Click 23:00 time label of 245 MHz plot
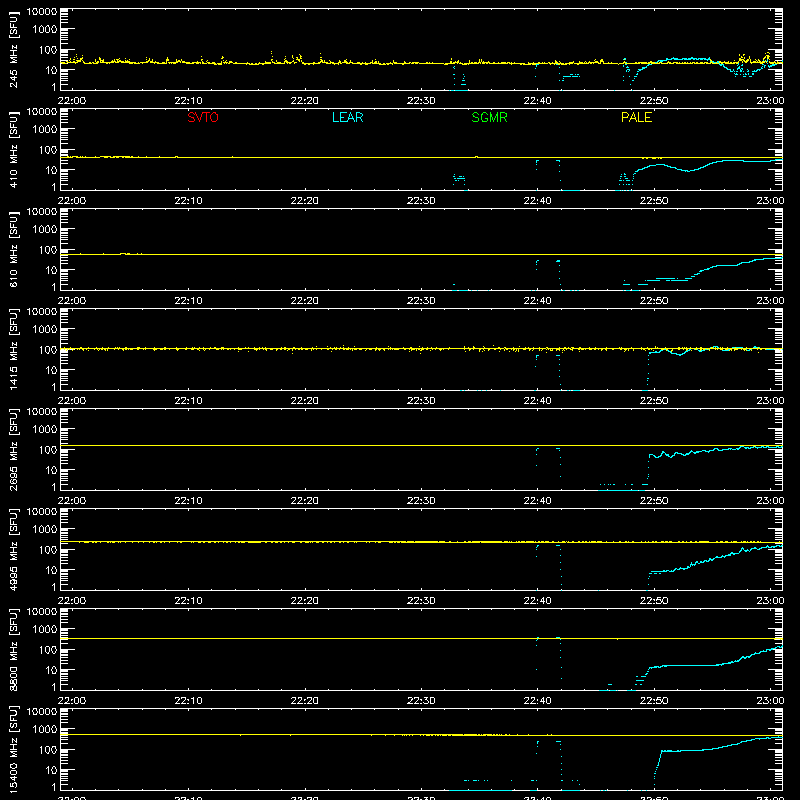Viewport: 800px width, 800px height. point(770,101)
